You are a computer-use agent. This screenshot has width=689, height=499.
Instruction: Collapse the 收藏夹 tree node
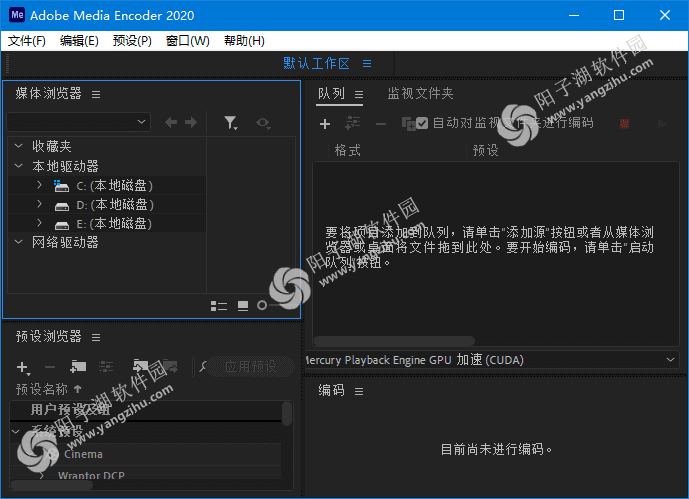(18, 145)
